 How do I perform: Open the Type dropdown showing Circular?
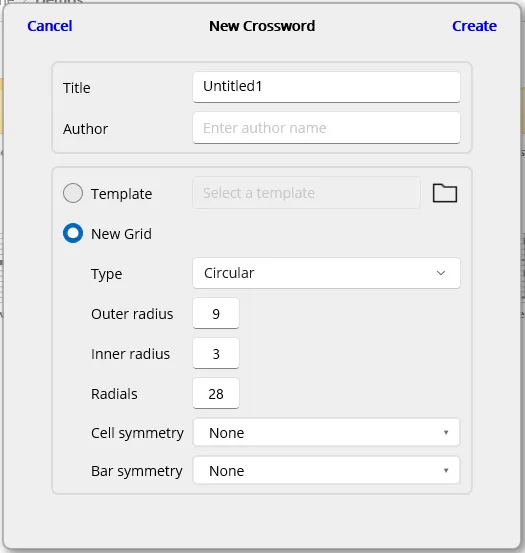tap(326, 273)
